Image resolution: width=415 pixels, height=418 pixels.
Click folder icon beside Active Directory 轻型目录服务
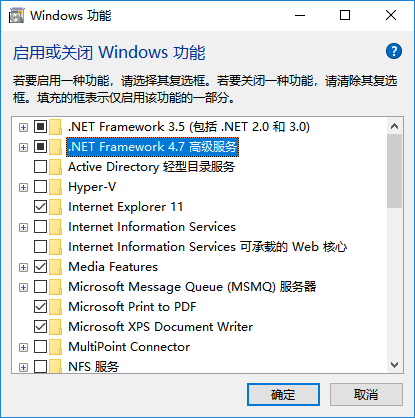coord(56,167)
